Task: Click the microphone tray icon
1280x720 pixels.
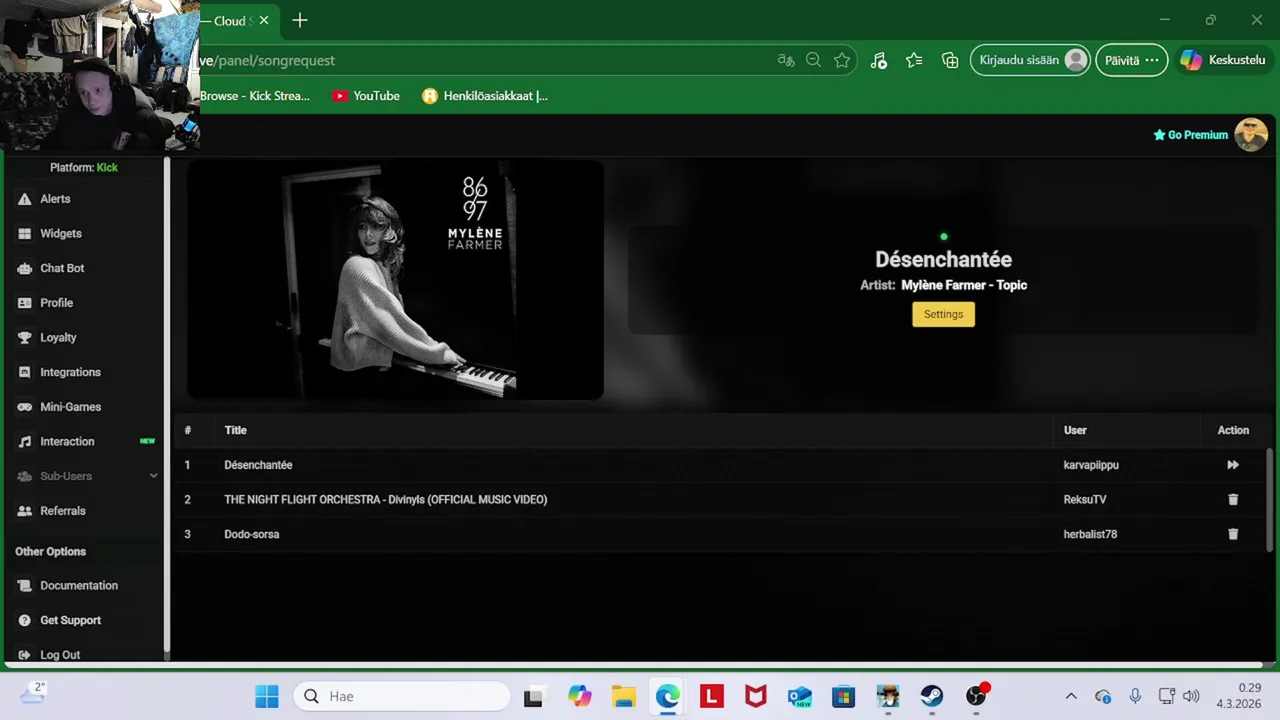Action: pyautogui.click(x=1135, y=696)
